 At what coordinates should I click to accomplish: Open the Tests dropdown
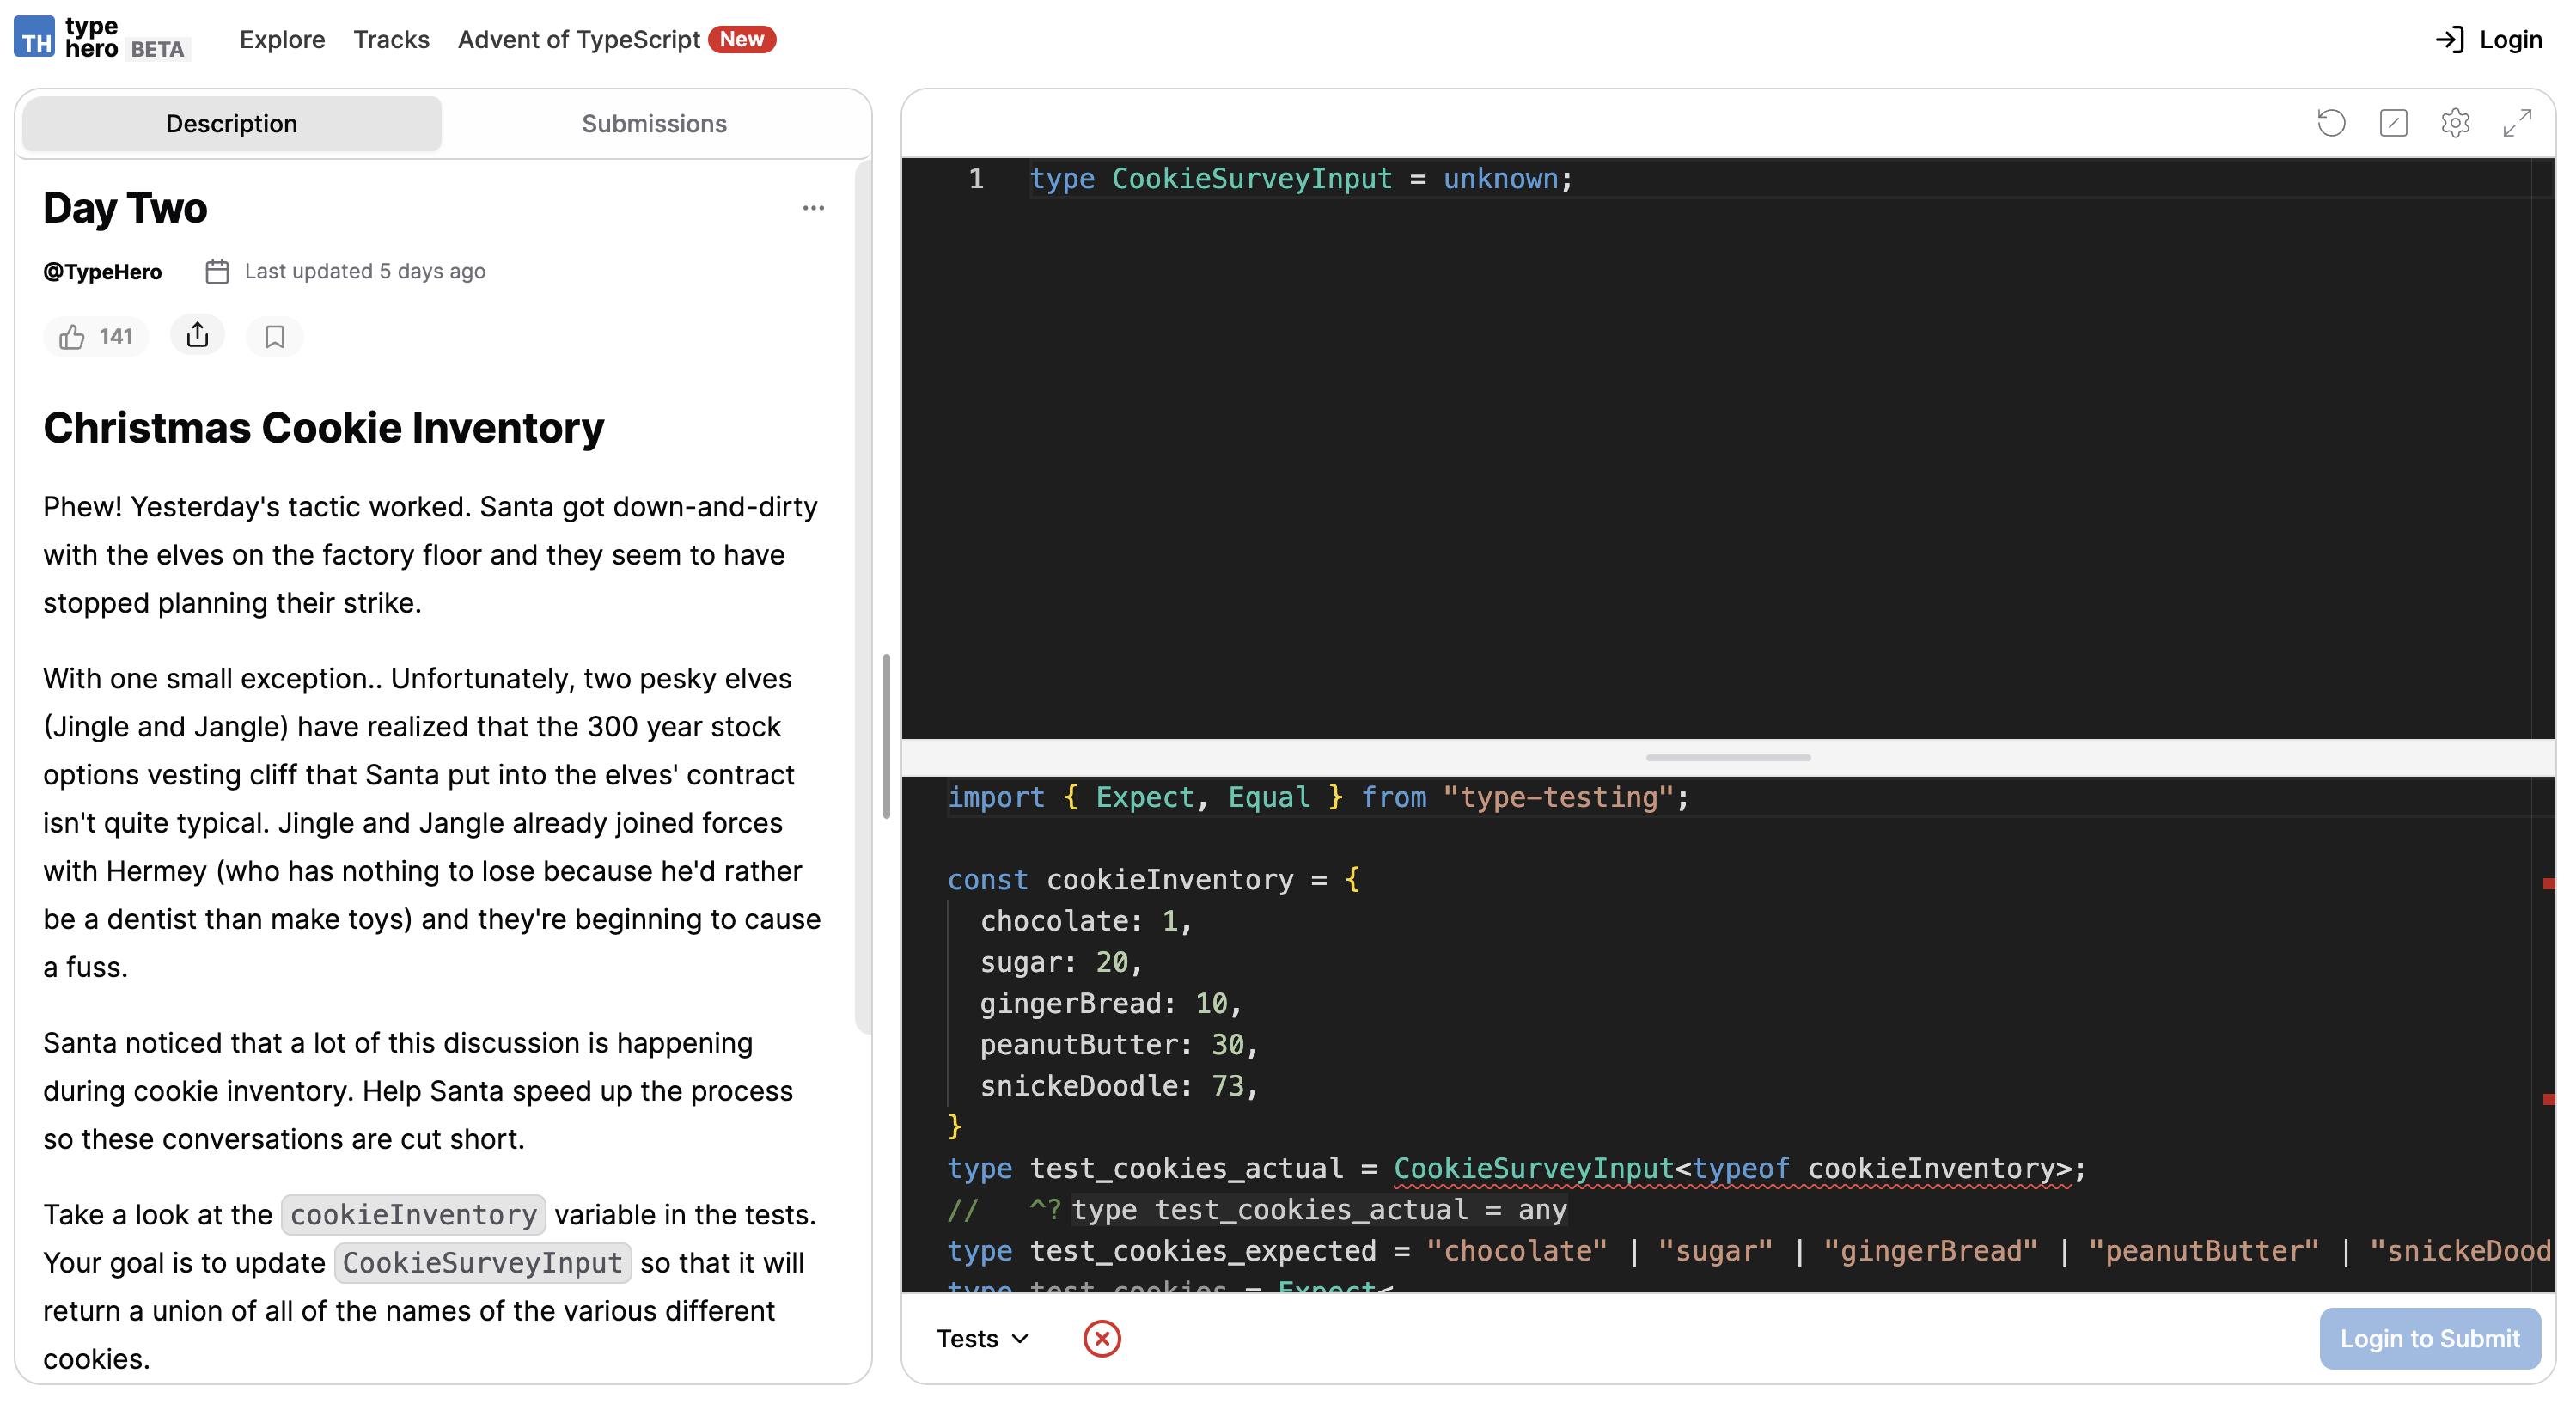tap(981, 1338)
